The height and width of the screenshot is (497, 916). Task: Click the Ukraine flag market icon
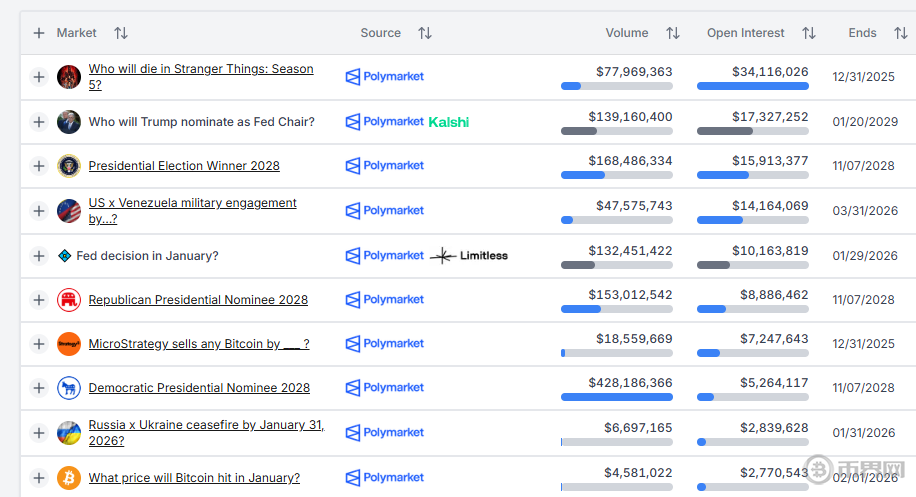point(69,433)
